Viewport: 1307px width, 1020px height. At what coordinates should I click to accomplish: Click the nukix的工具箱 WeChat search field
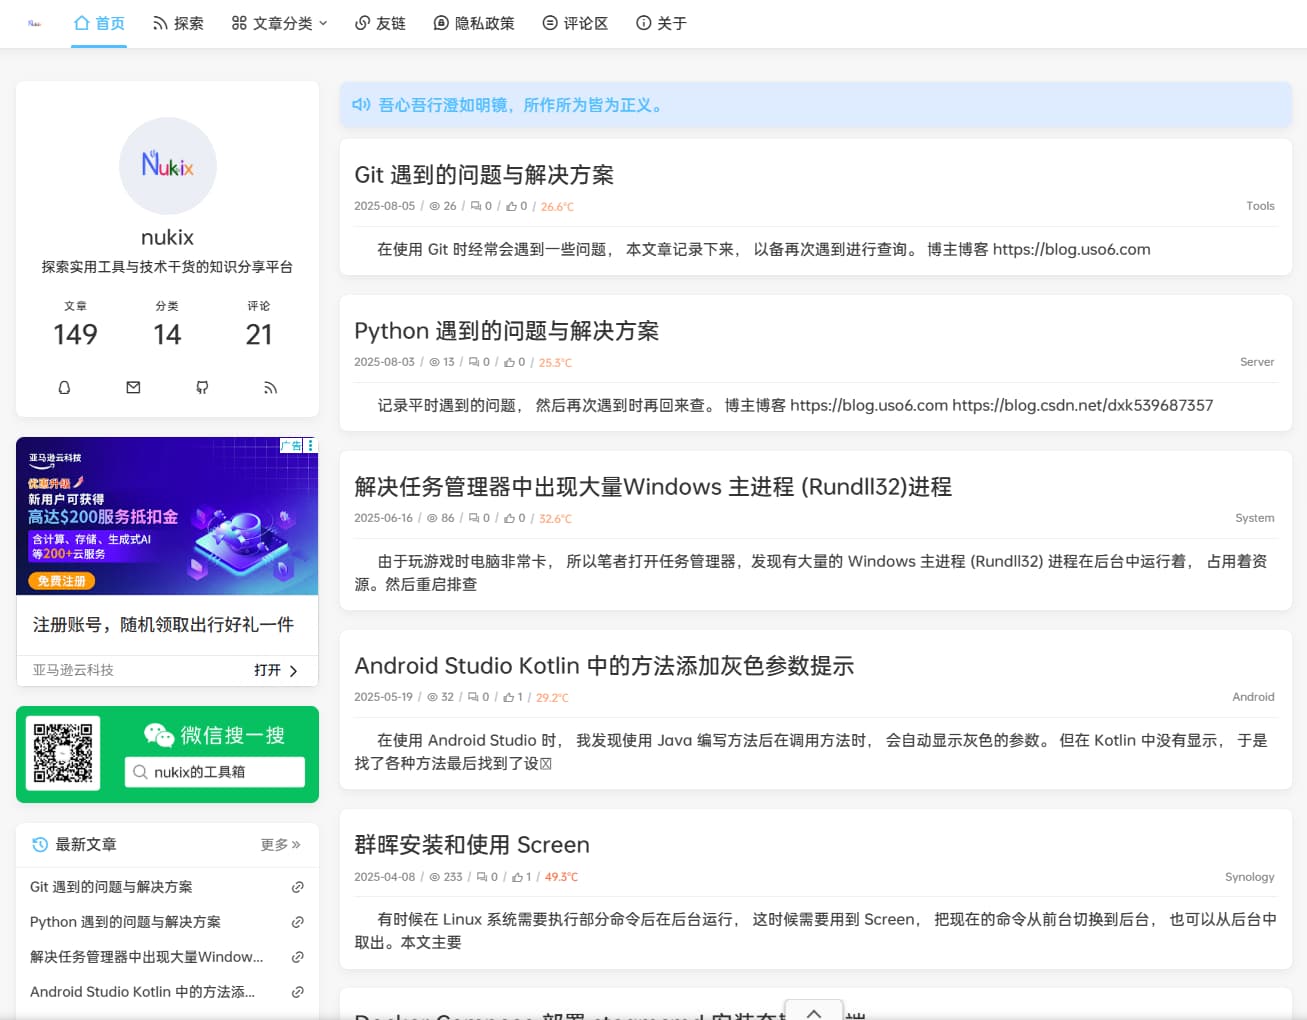click(x=215, y=771)
